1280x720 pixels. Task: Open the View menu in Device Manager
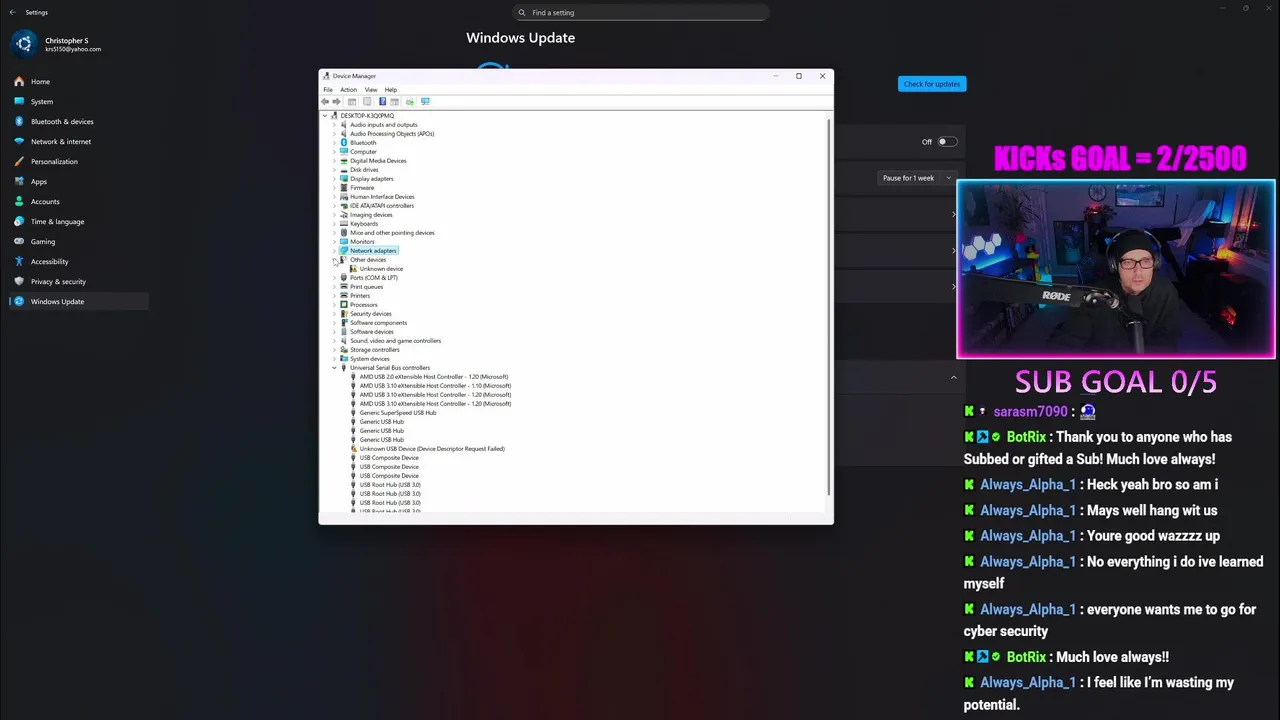click(371, 90)
